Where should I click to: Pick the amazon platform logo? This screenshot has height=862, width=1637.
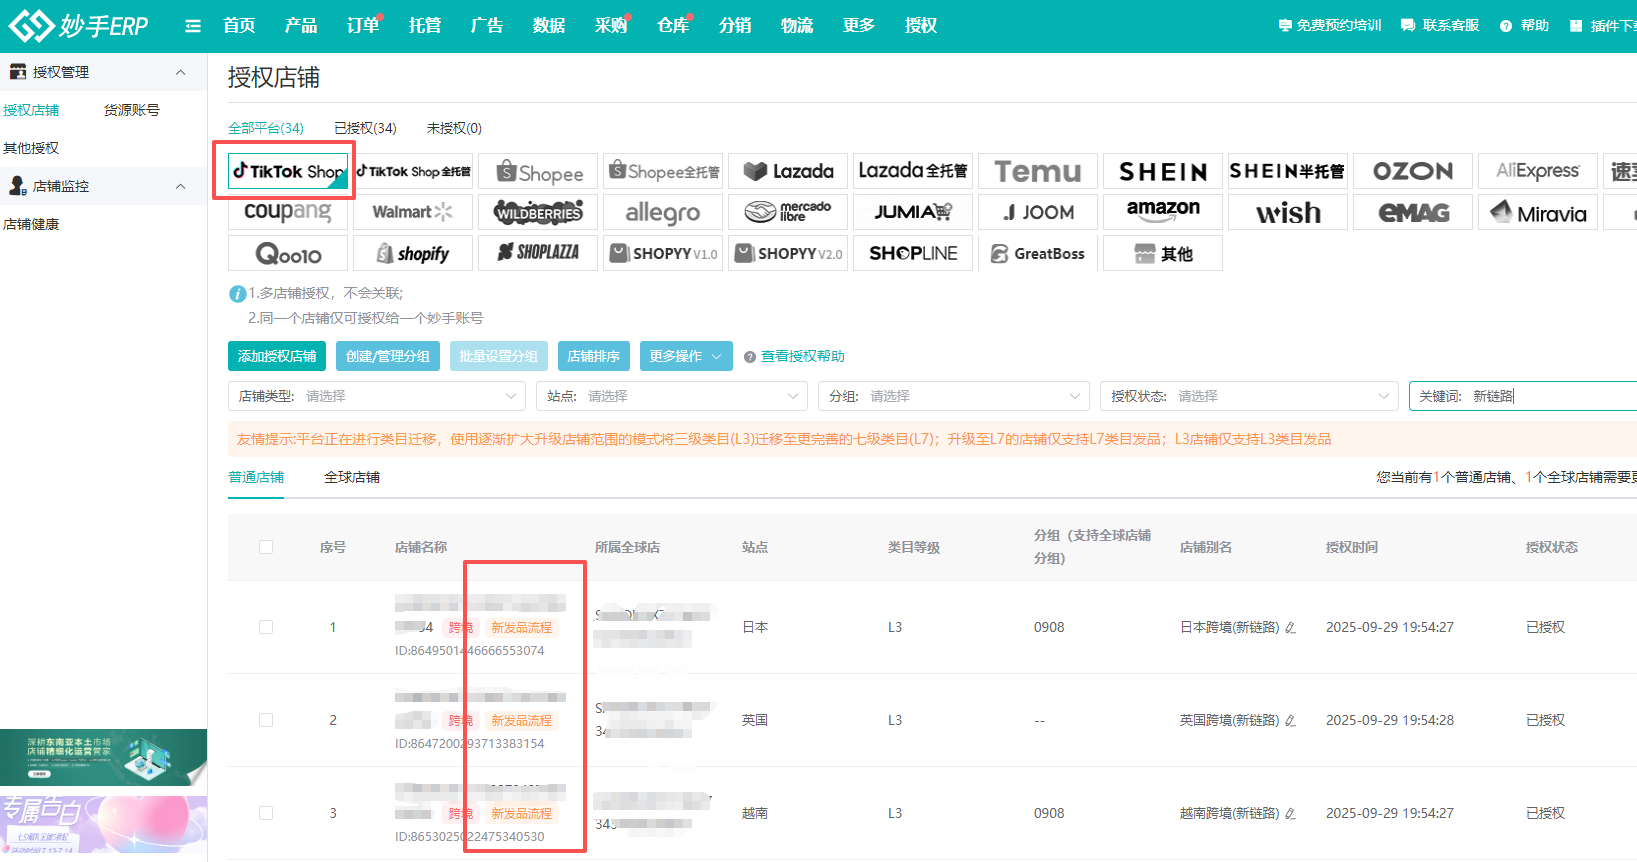click(x=1162, y=212)
